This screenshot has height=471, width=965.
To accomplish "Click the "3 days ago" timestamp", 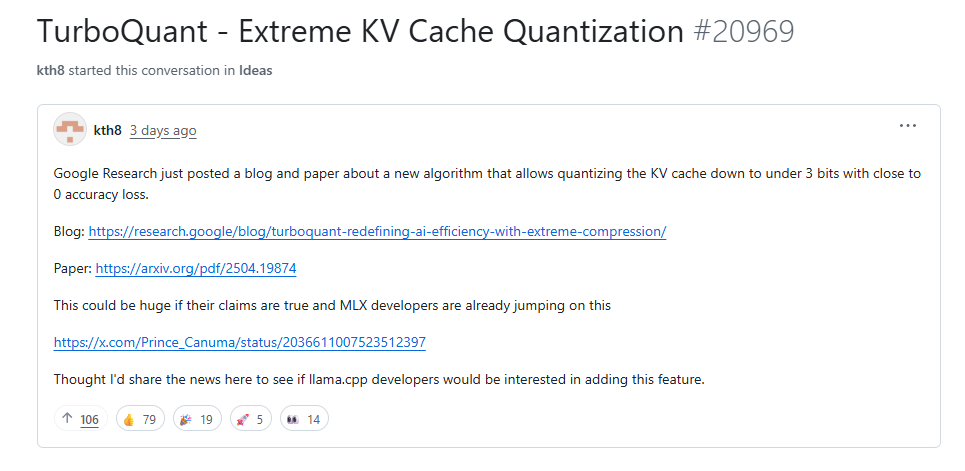I will point(163,131).
